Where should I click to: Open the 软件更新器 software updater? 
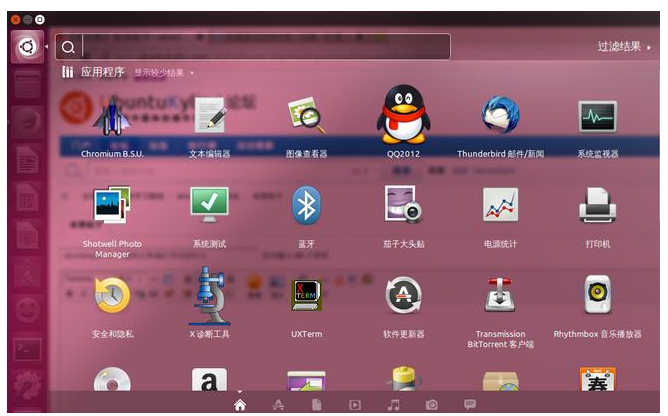click(403, 295)
